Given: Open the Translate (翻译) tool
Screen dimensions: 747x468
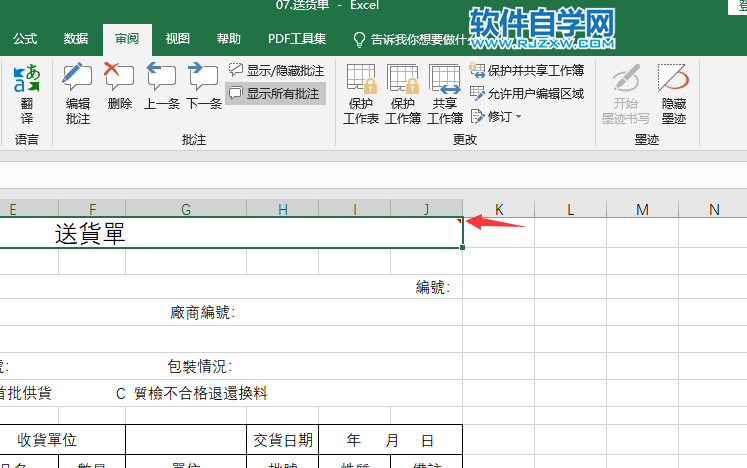Looking at the screenshot, I should coord(27,93).
